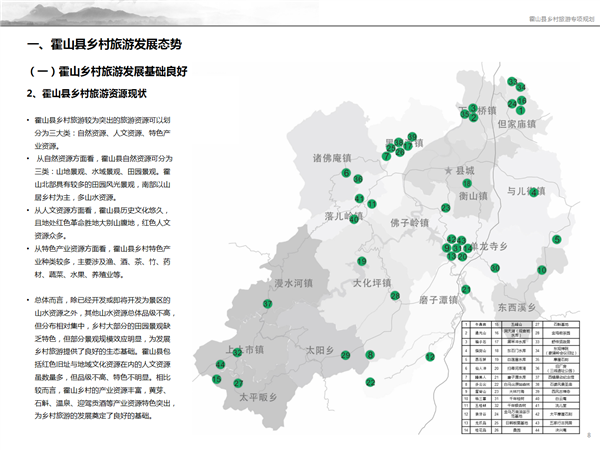Select green marker 6 near 诸佛庵镇
600x450 pixels.
click(x=346, y=173)
